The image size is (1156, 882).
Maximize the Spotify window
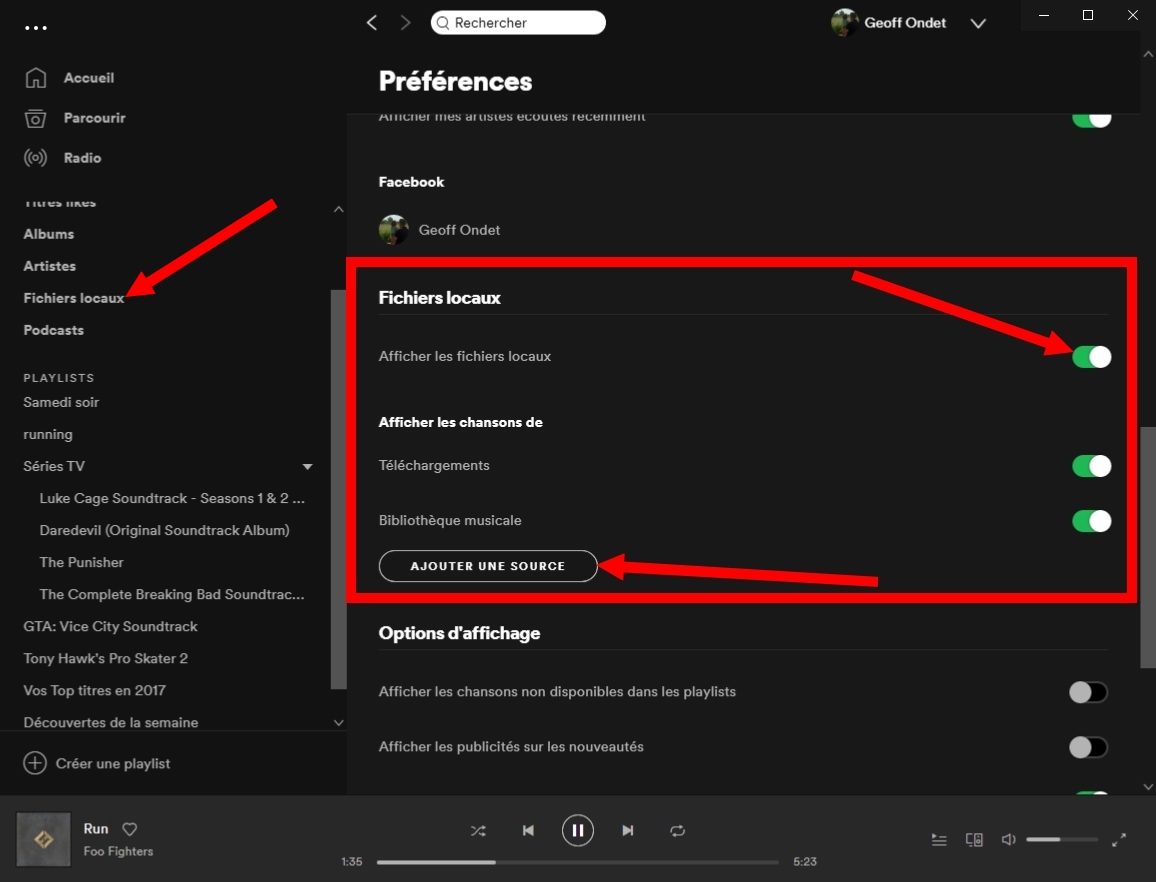tap(1087, 15)
